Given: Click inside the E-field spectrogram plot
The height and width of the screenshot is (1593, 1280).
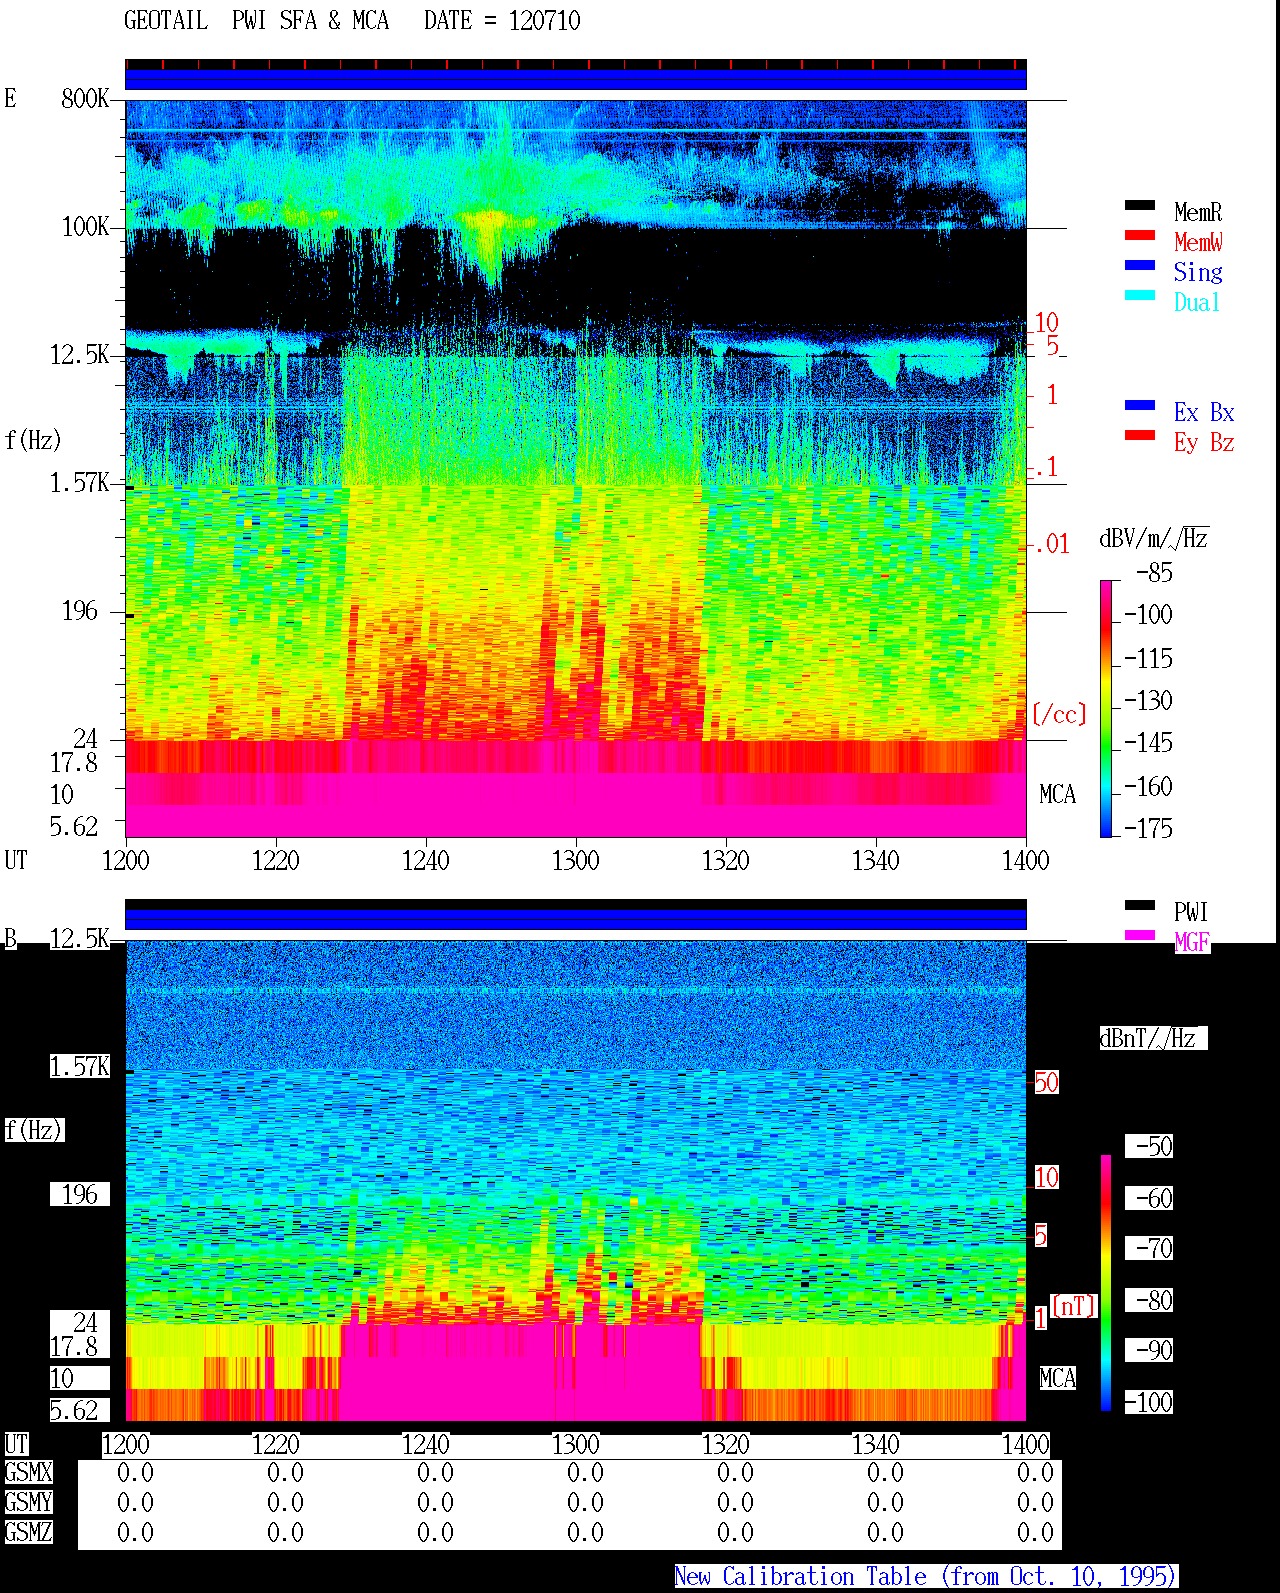Looking at the screenshot, I should click(576, 468).
